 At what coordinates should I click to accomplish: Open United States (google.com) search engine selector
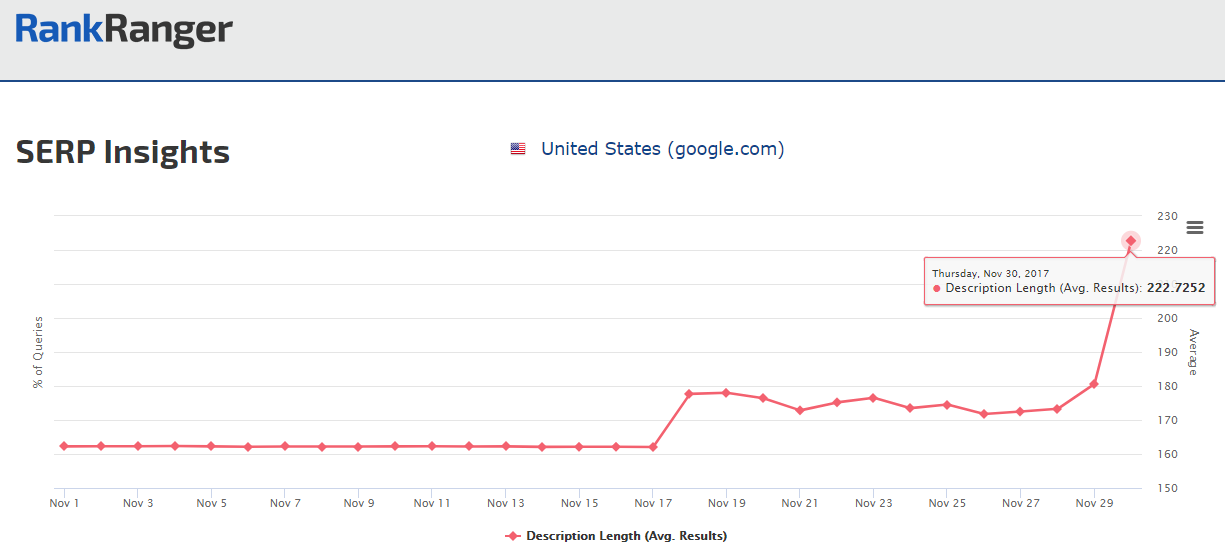tap(662, 149)
